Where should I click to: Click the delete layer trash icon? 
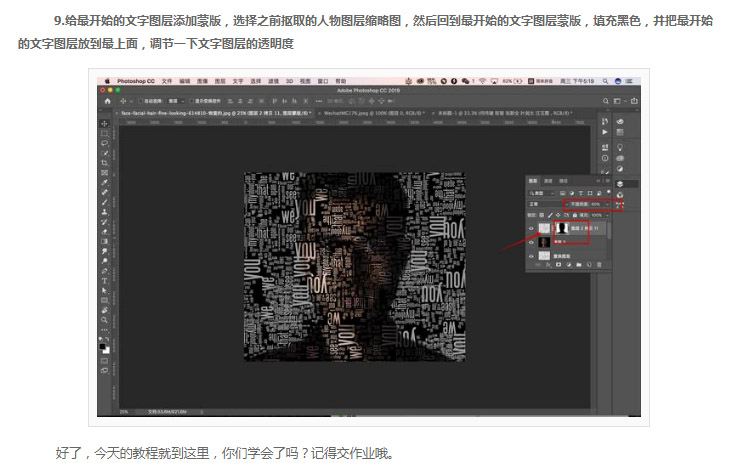[x=599, y=265]
